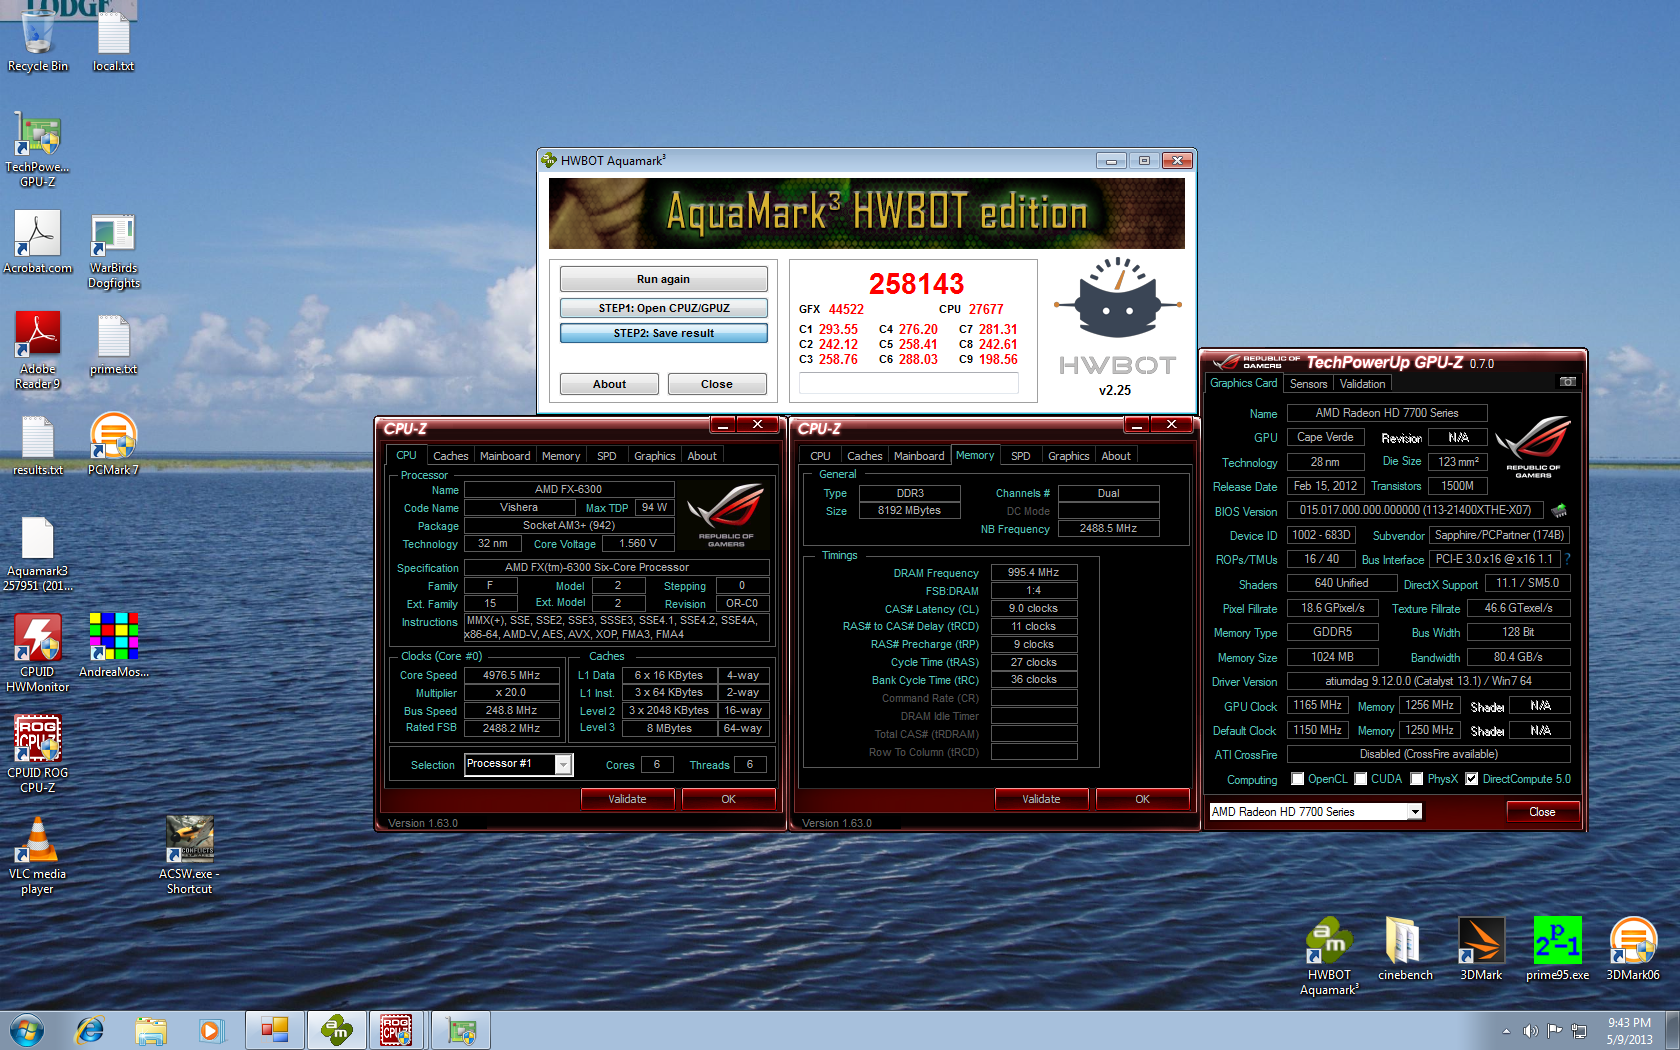Click the volume icon in system tray

coord(1530,1031)
